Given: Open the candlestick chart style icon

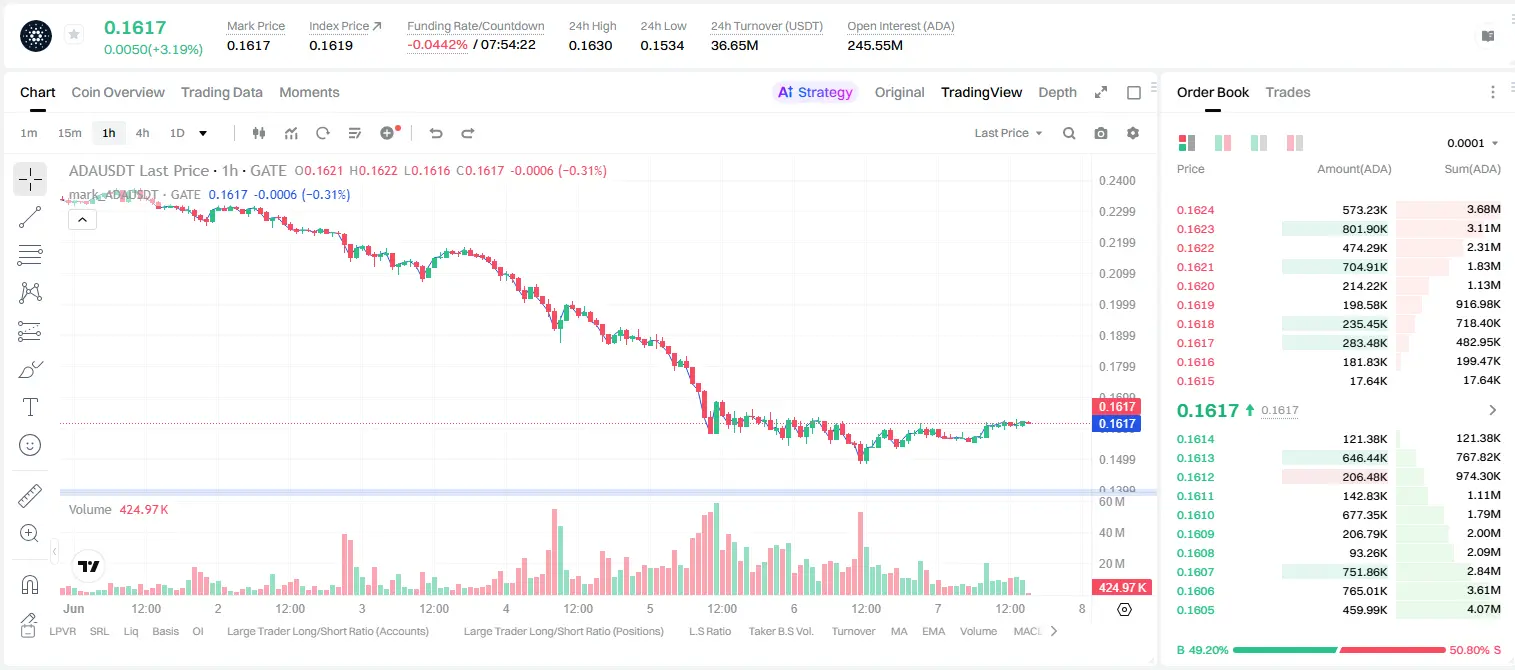Looking at the screenshot, I should (260, 133).
